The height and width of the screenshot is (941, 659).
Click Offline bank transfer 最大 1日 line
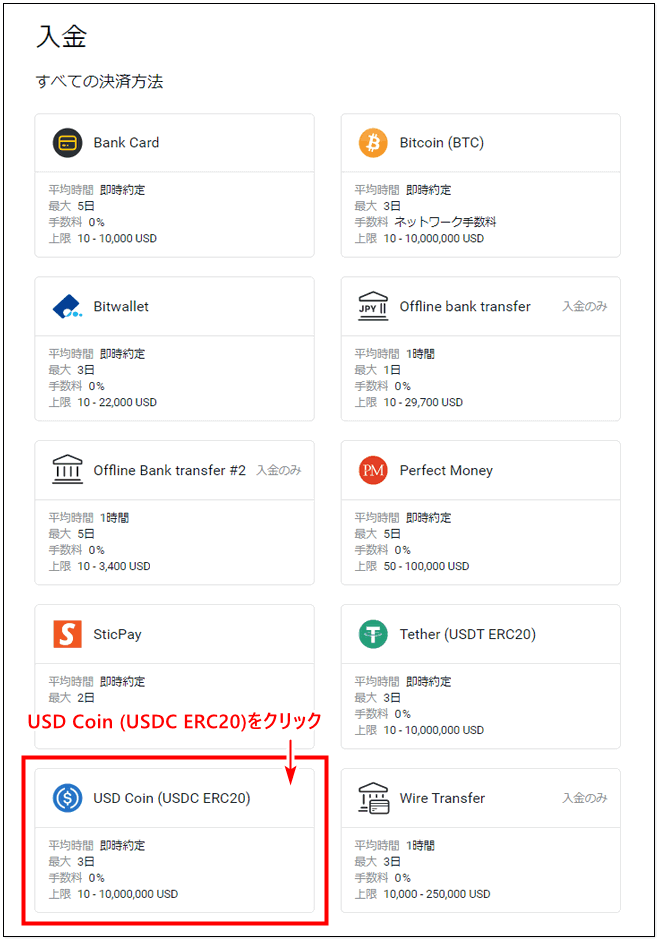[378, 370]
